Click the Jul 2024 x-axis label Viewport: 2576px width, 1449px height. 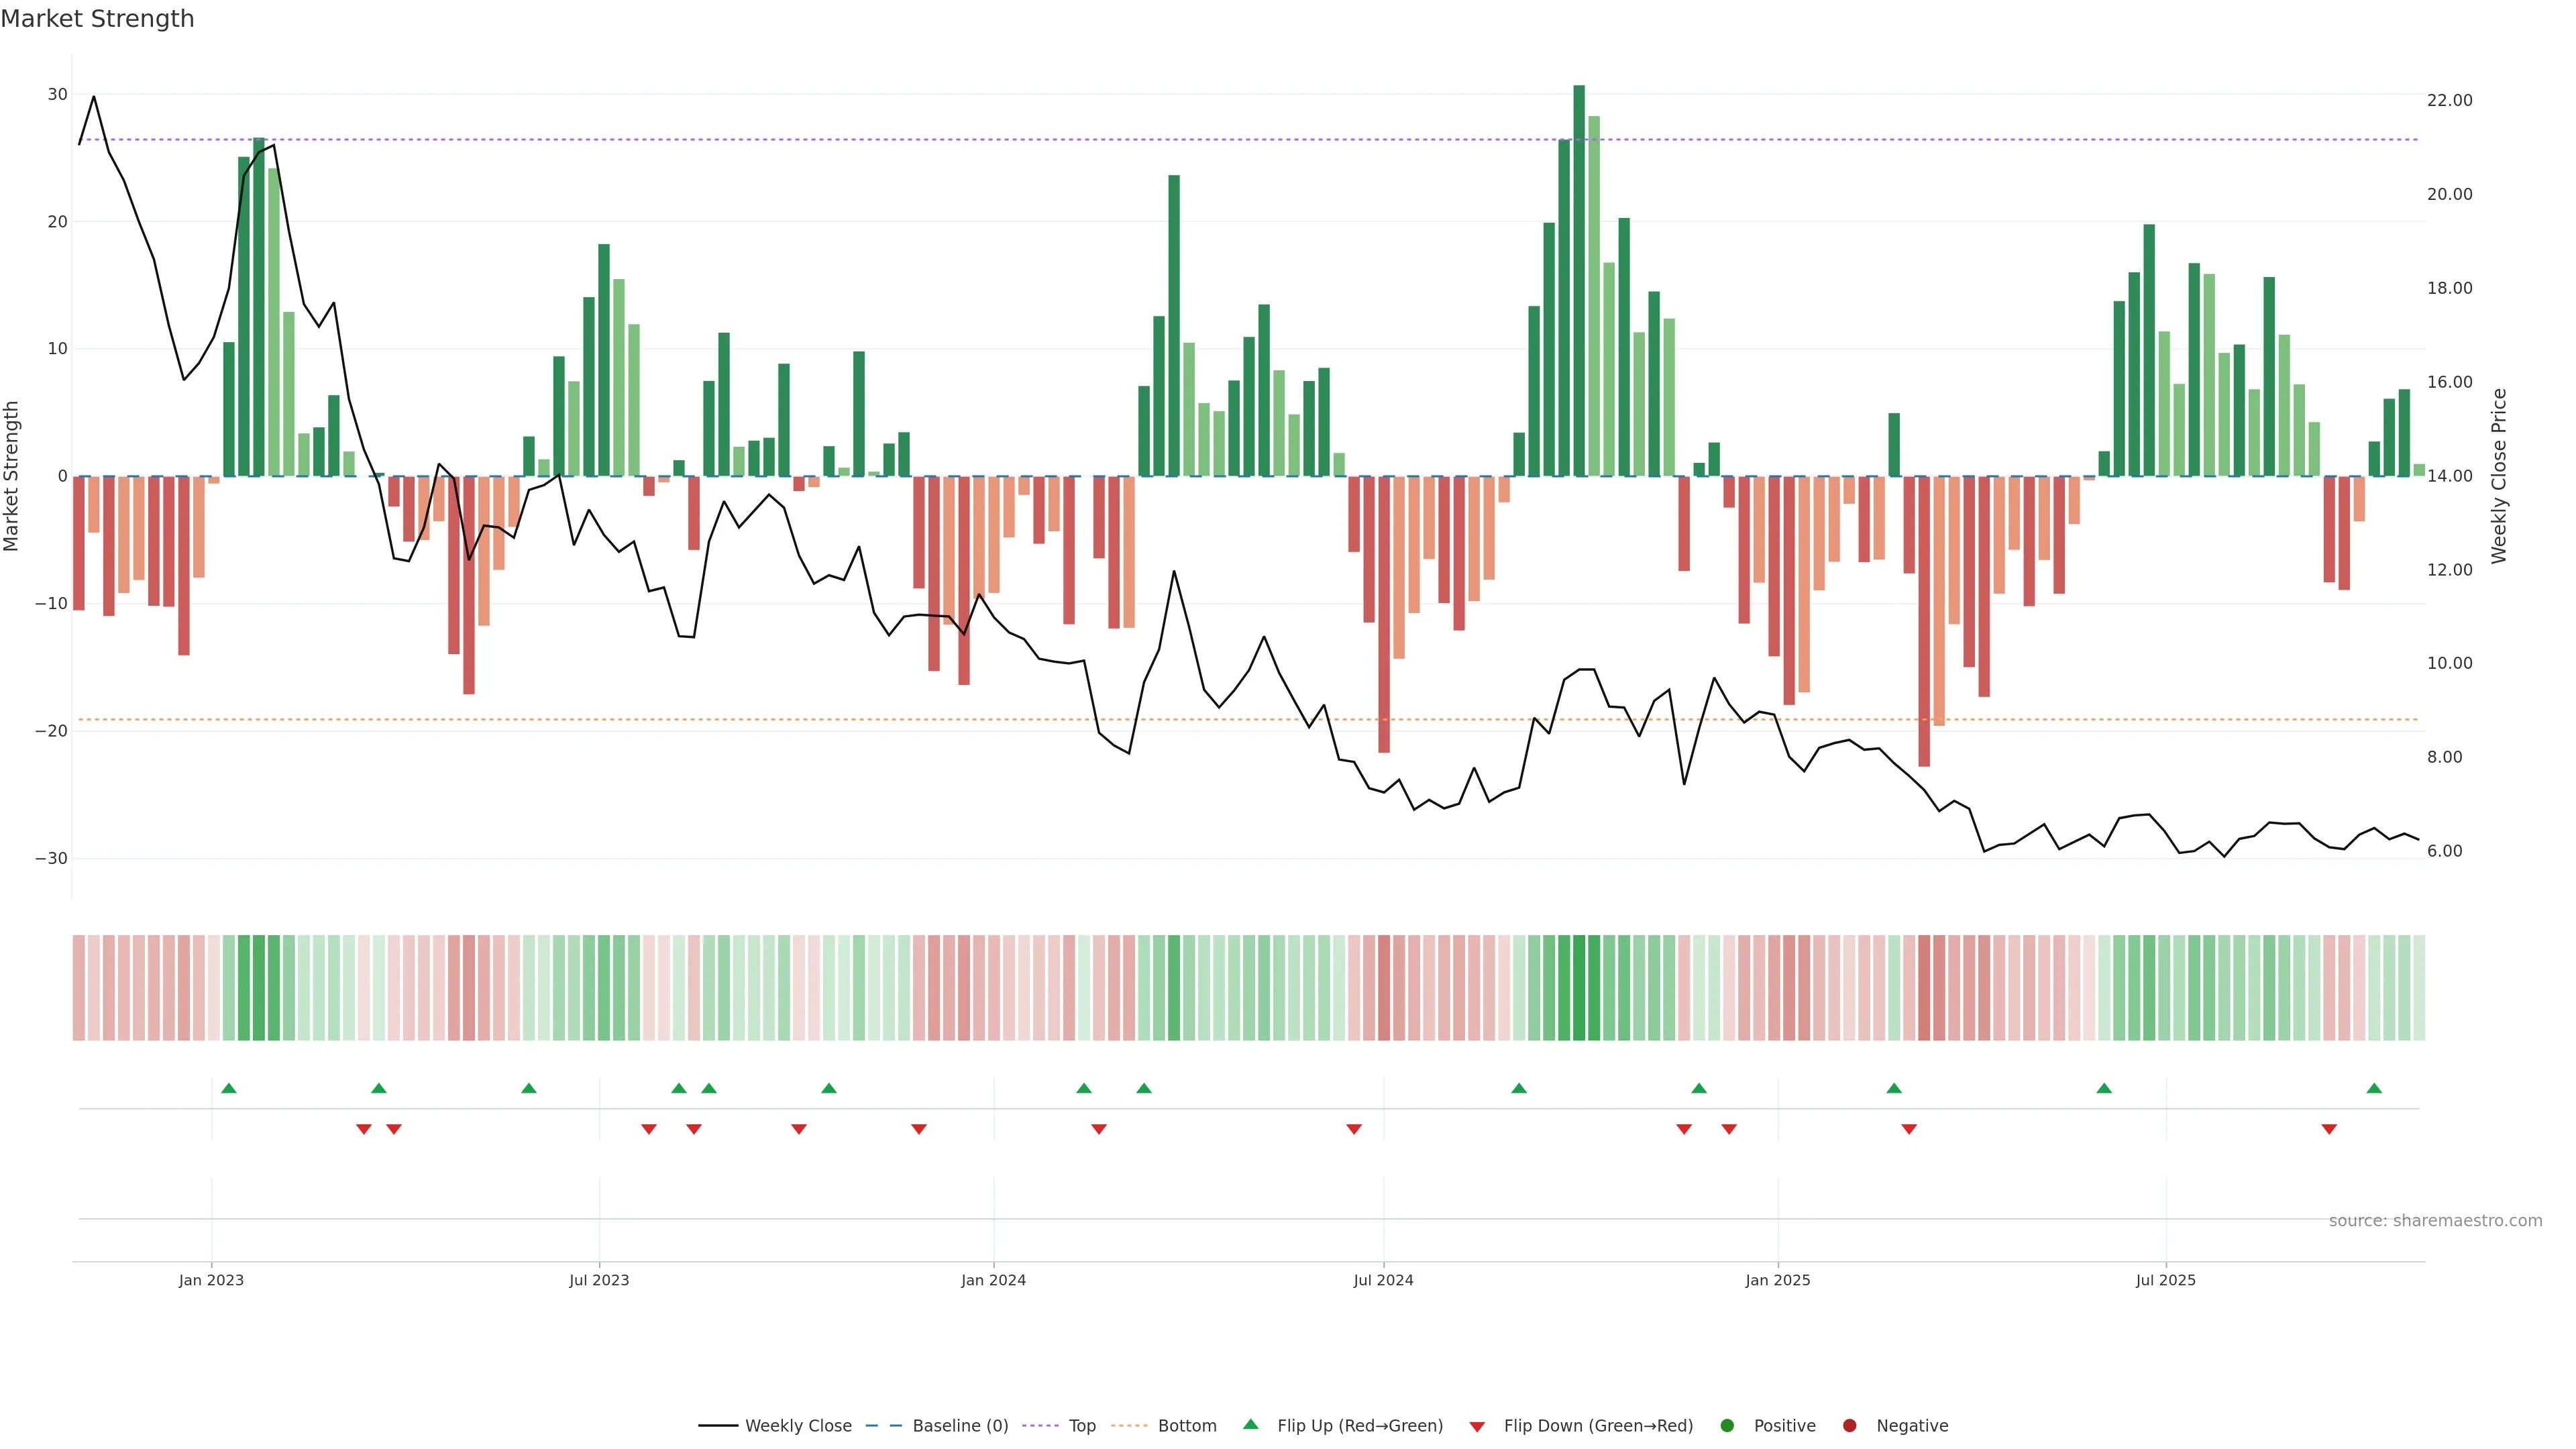(1383, 1280)
